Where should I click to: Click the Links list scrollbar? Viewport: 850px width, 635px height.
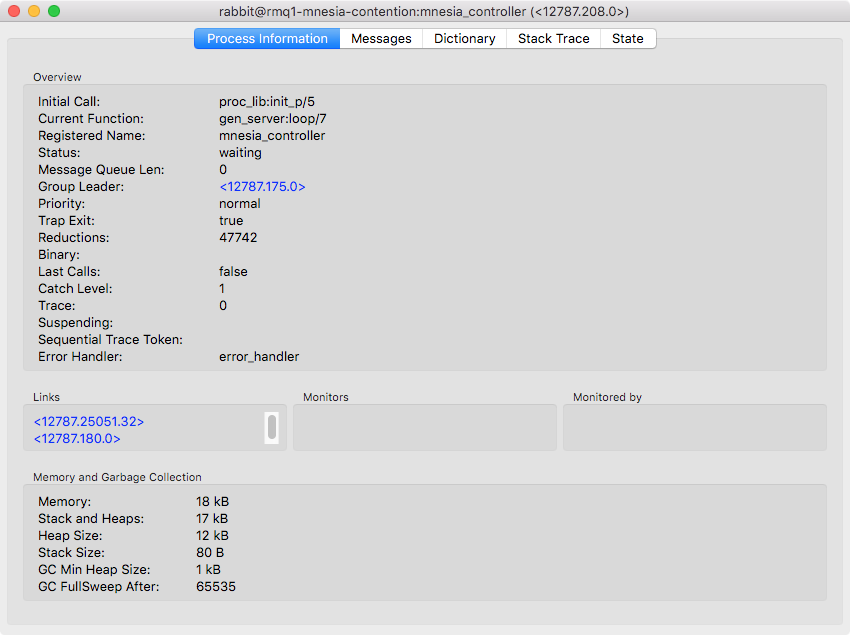pos(272,427)
